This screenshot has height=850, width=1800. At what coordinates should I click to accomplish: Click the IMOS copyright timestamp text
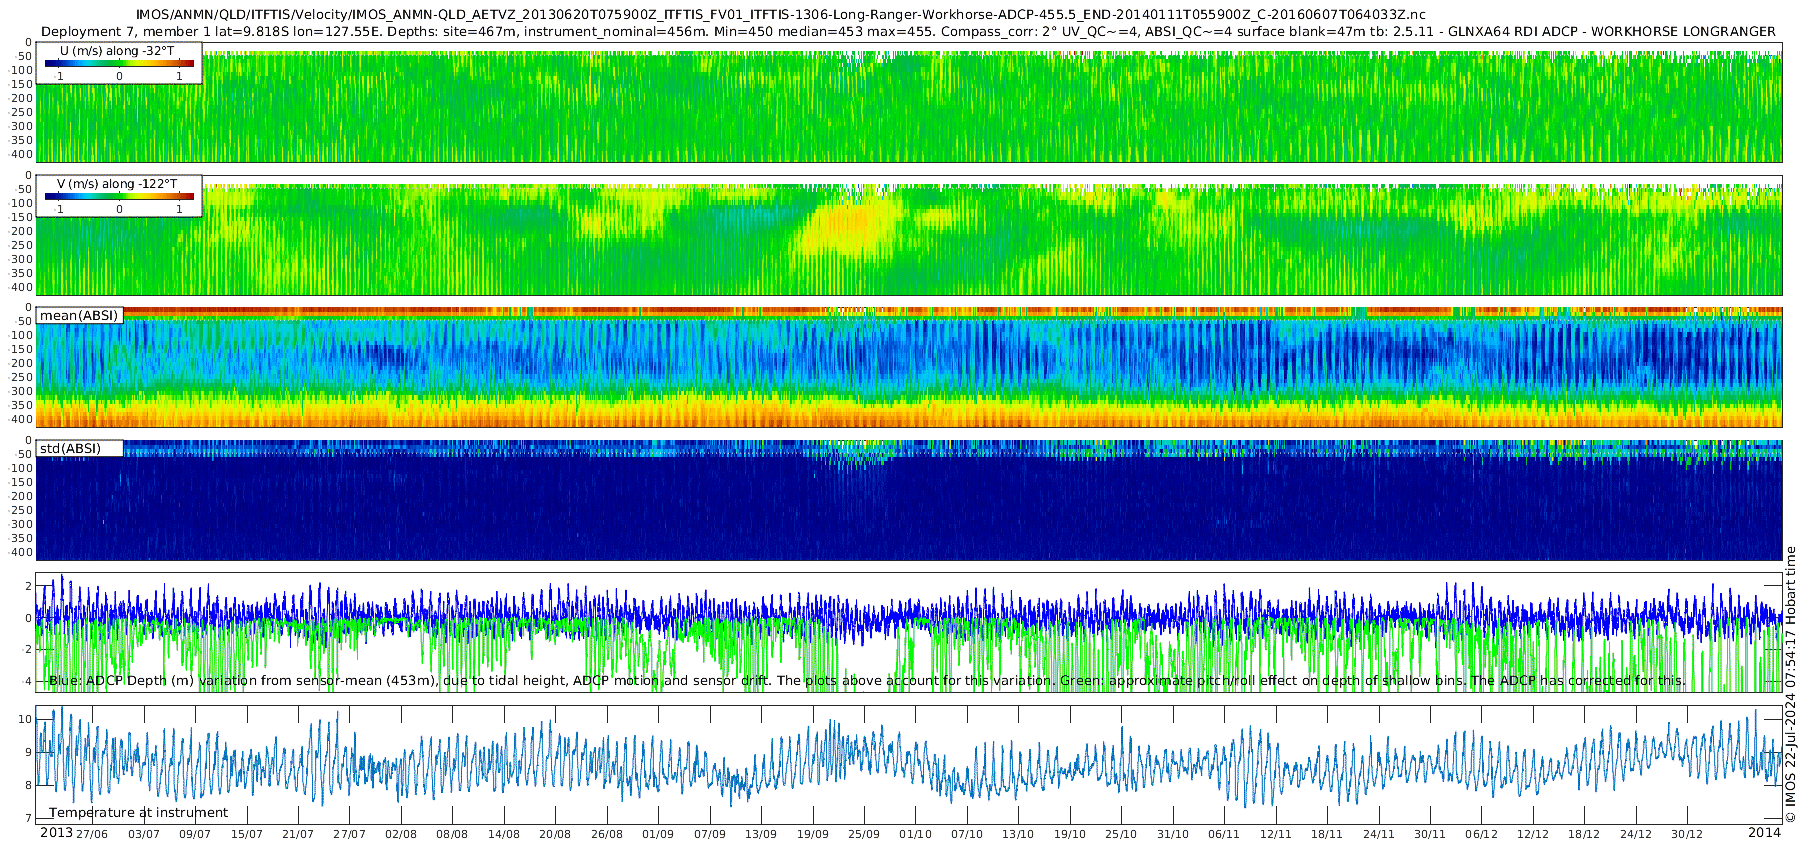1790,689
